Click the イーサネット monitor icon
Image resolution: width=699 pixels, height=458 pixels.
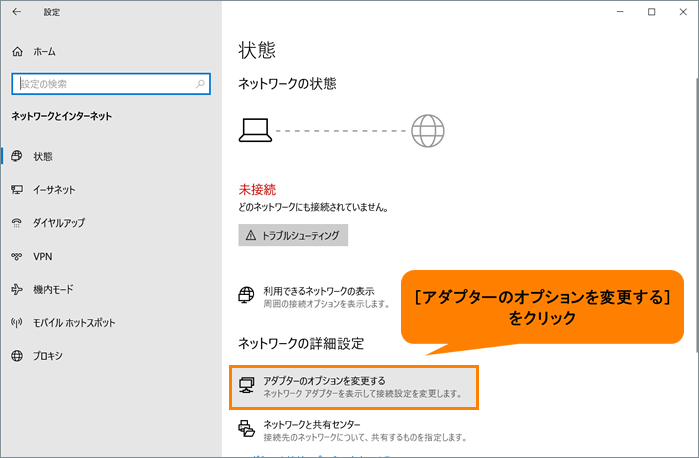click(x=17, y=190)
